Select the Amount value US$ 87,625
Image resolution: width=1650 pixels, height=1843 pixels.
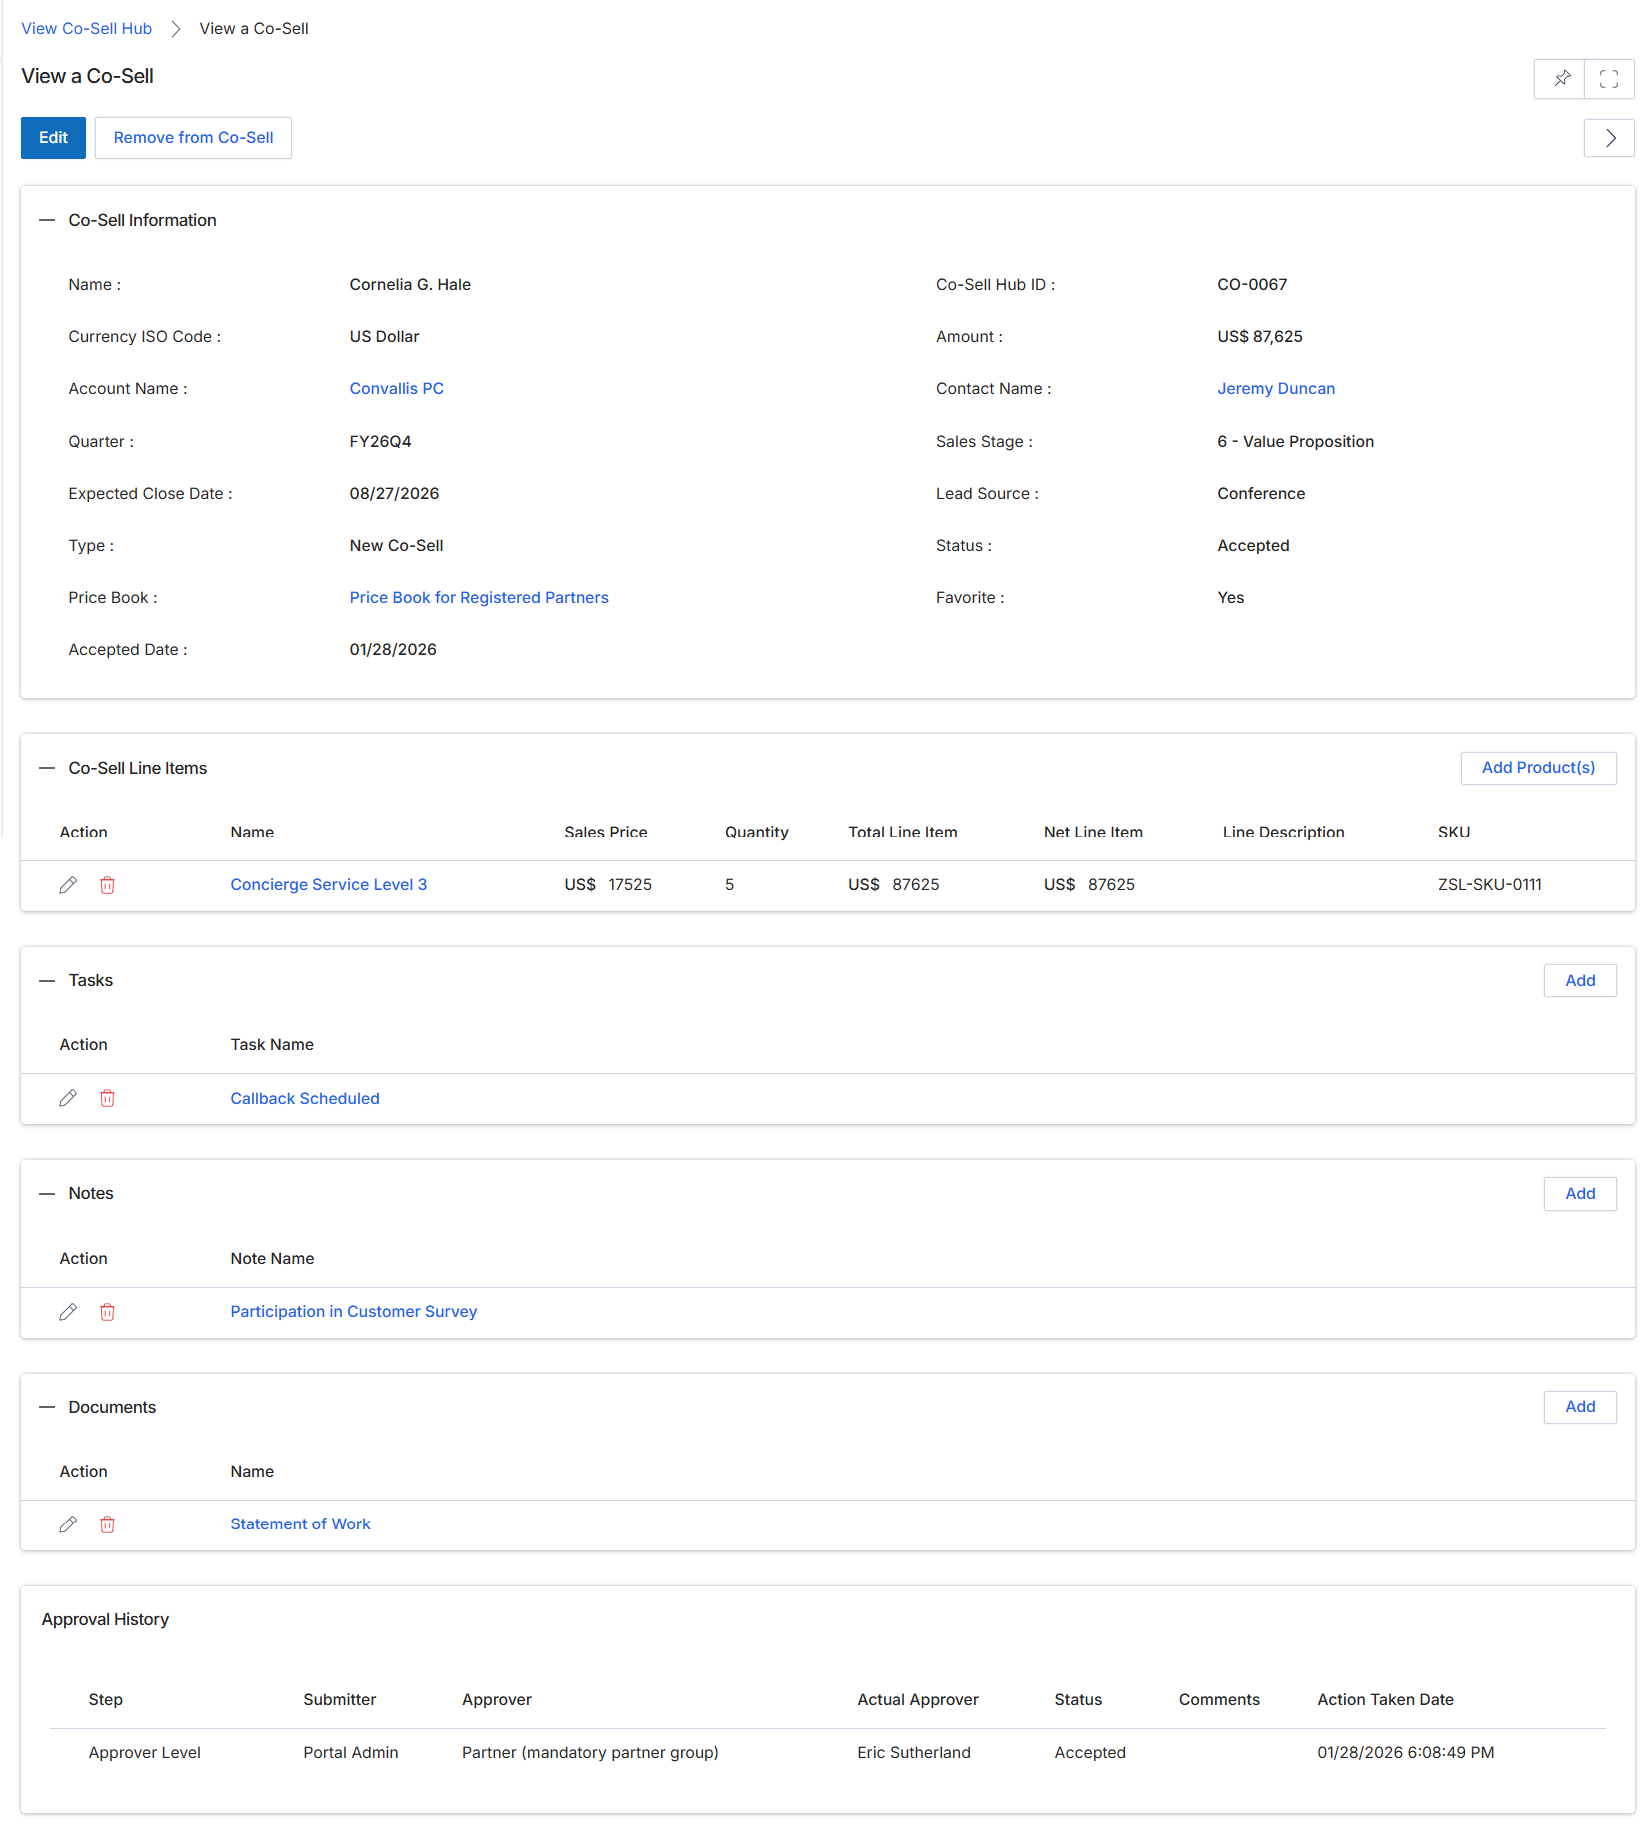tap(1260, 337)
